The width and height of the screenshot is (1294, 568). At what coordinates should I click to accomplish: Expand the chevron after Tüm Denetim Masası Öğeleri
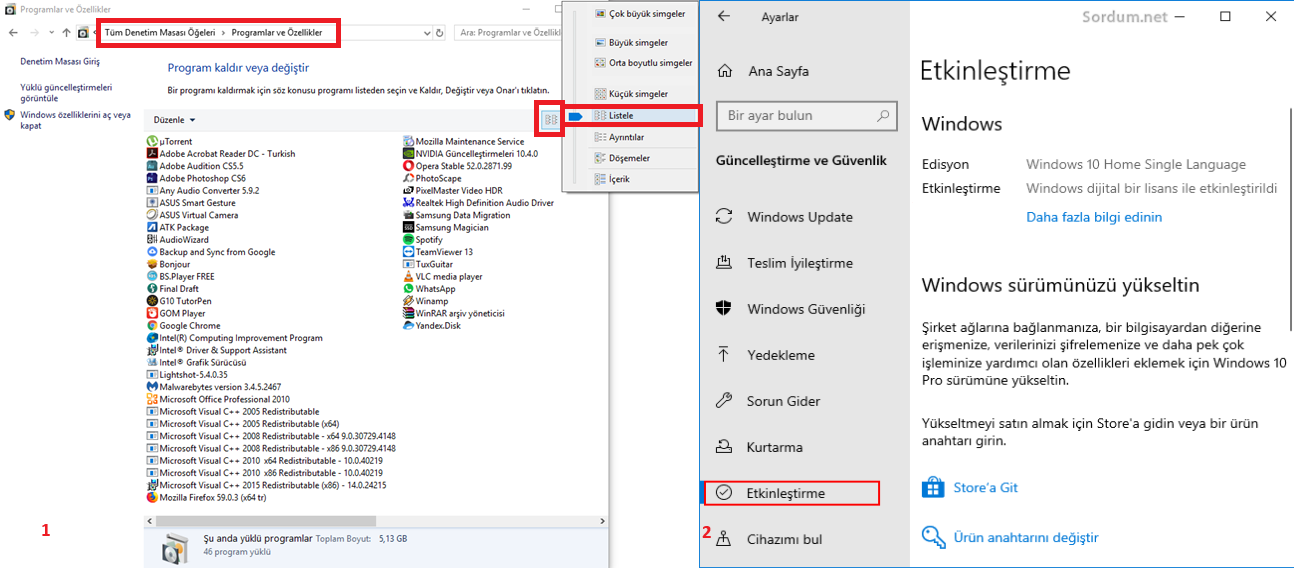coord(224,33)
